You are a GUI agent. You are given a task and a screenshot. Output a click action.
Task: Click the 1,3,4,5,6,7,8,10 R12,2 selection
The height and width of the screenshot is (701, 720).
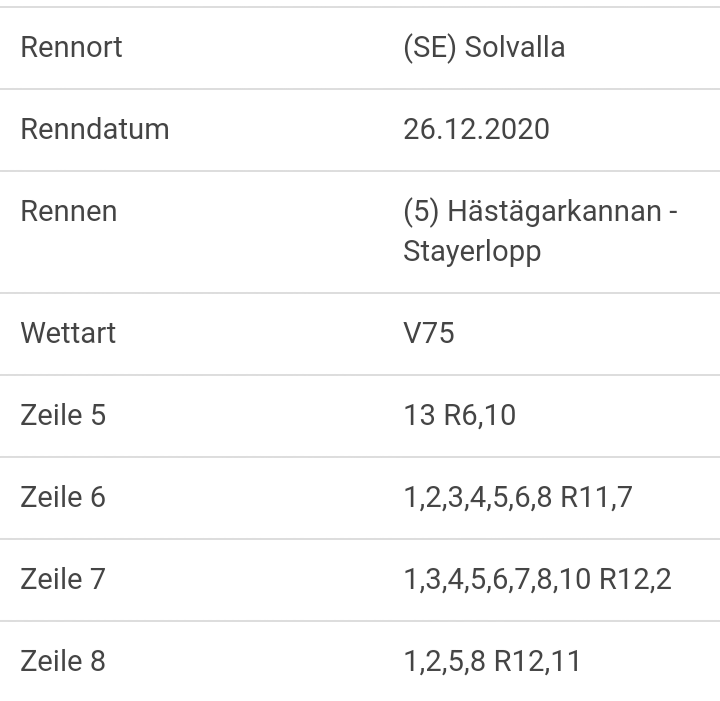point(538,579)
